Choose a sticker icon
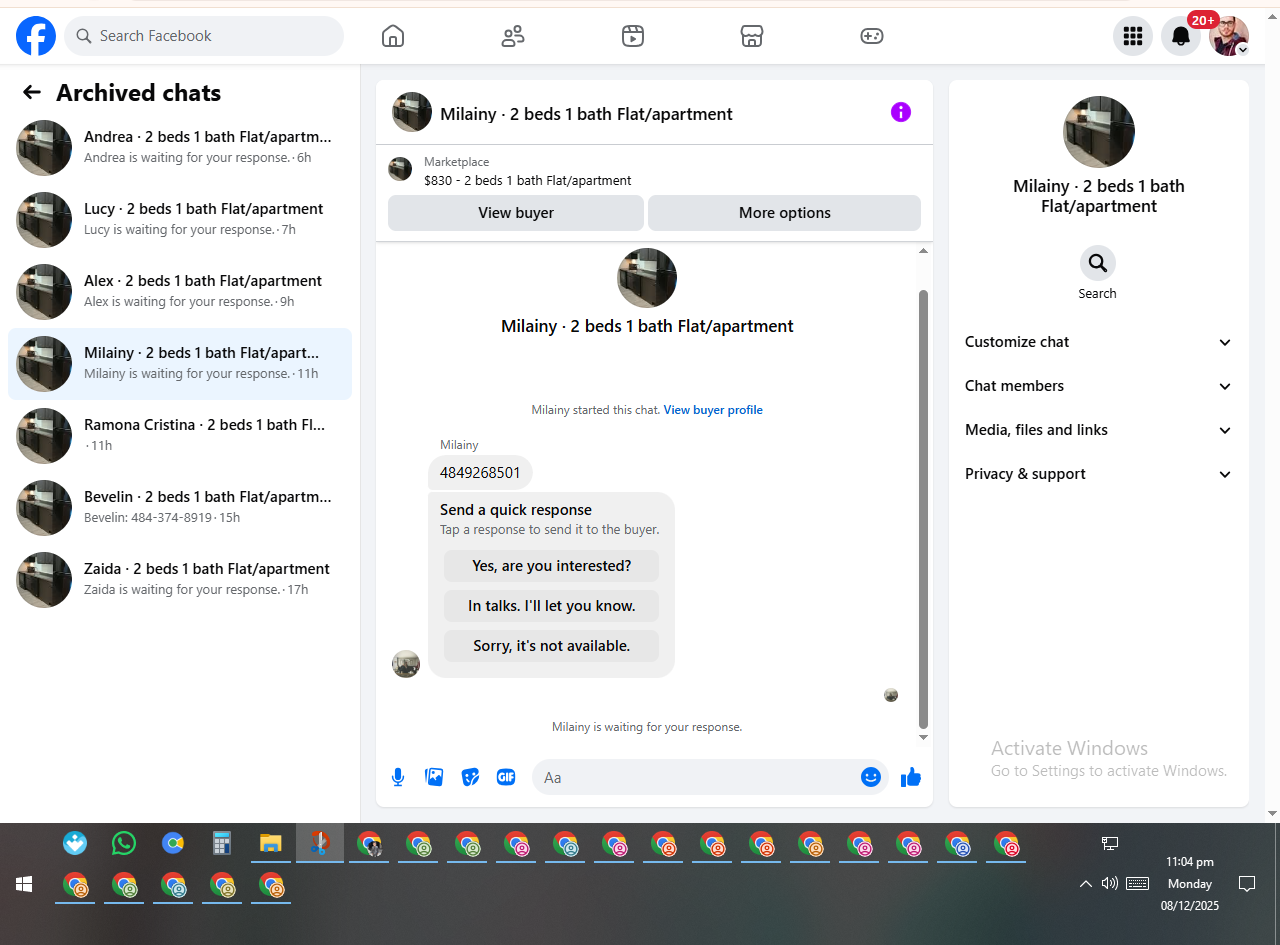Image resolution: width=1280 pixels, height=945 pixels. [x=470, y=777]
